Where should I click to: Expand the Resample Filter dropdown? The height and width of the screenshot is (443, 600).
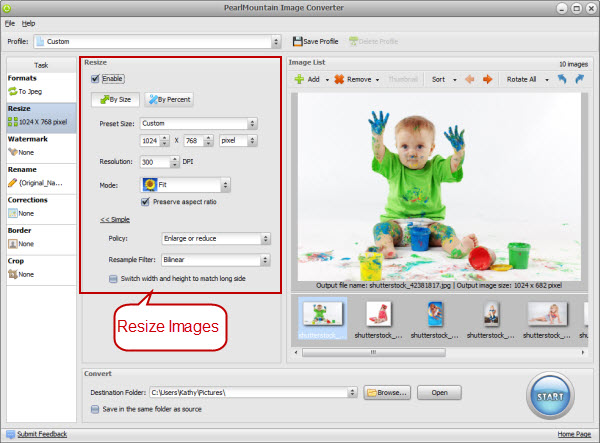(215, 260)
